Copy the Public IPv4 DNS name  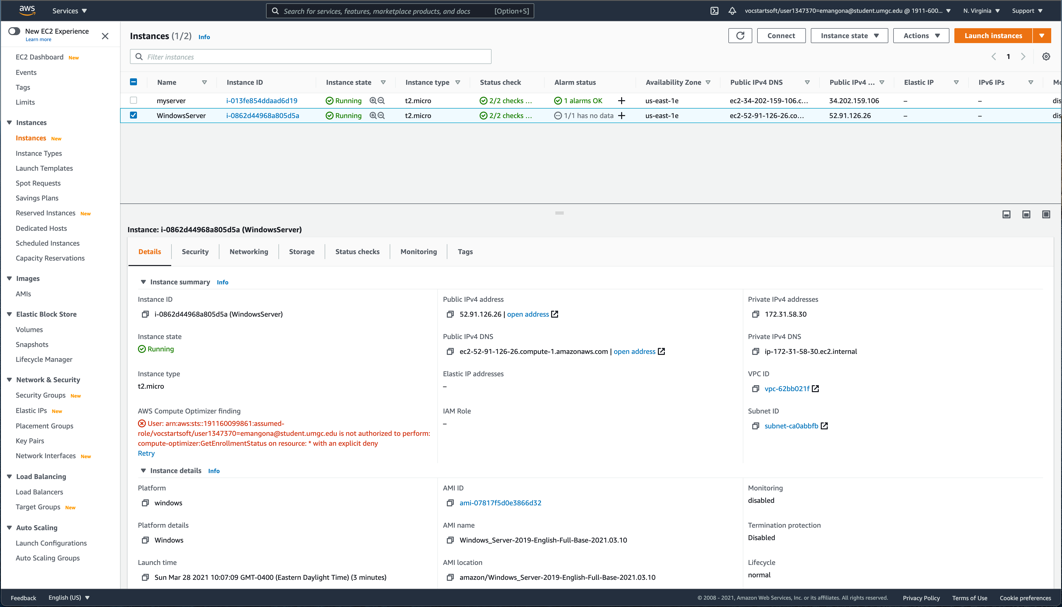point(450,352)
